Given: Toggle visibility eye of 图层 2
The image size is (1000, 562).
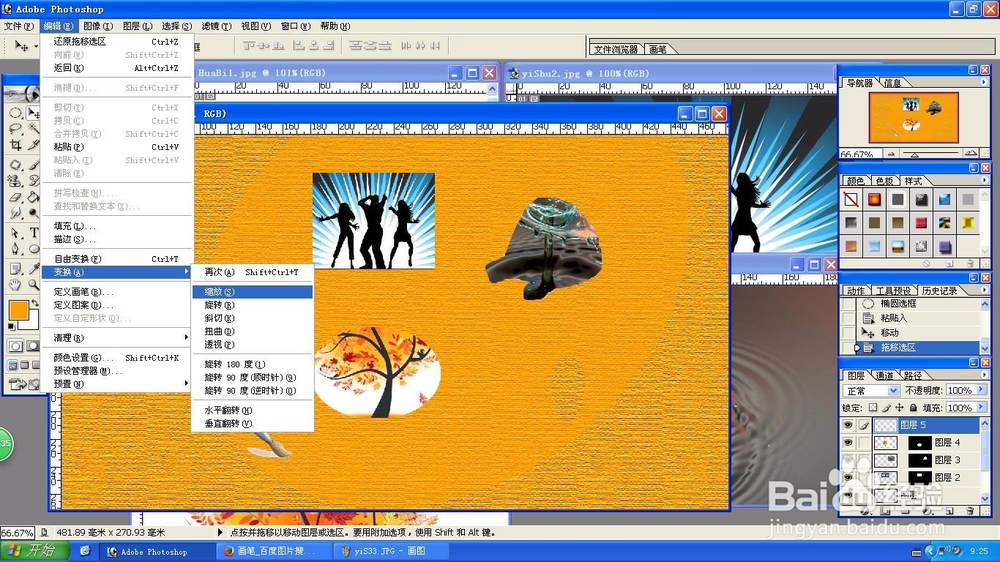Looking at the screenshot, I should (x=848, y=477).
